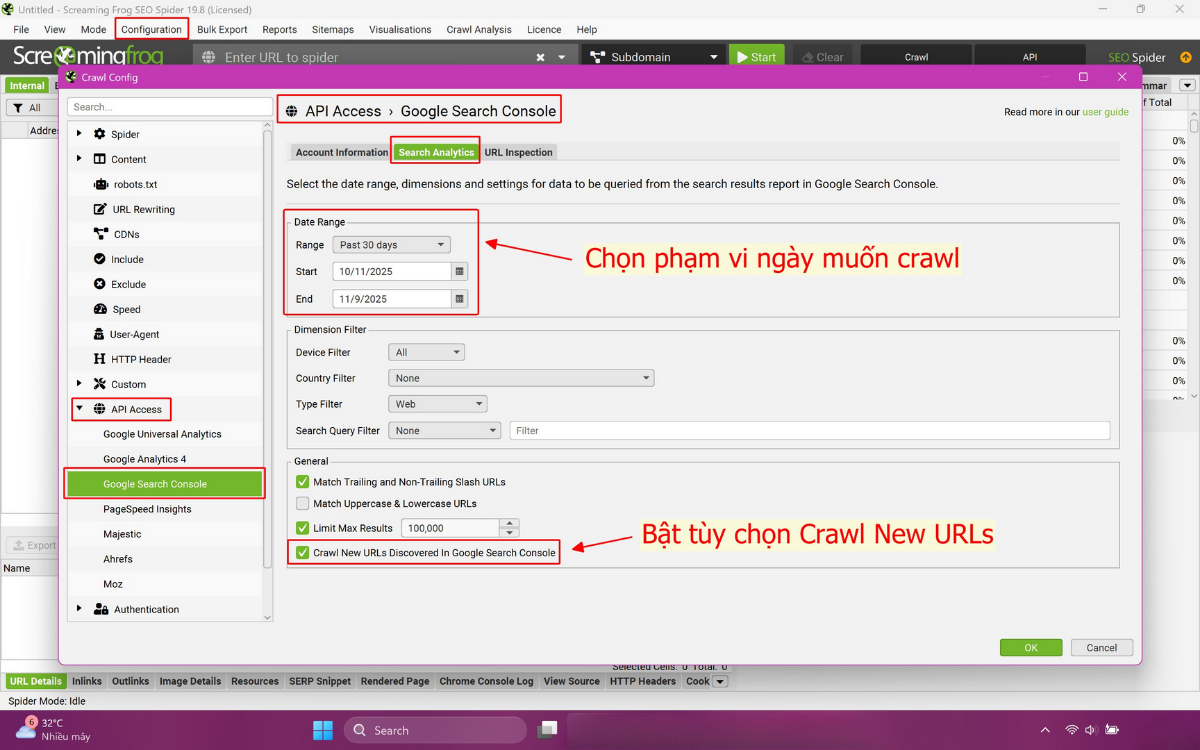This screenshot has height=750, width=1200.
Task: Click the User-Agent icon in sidebar
Action: 100,334
